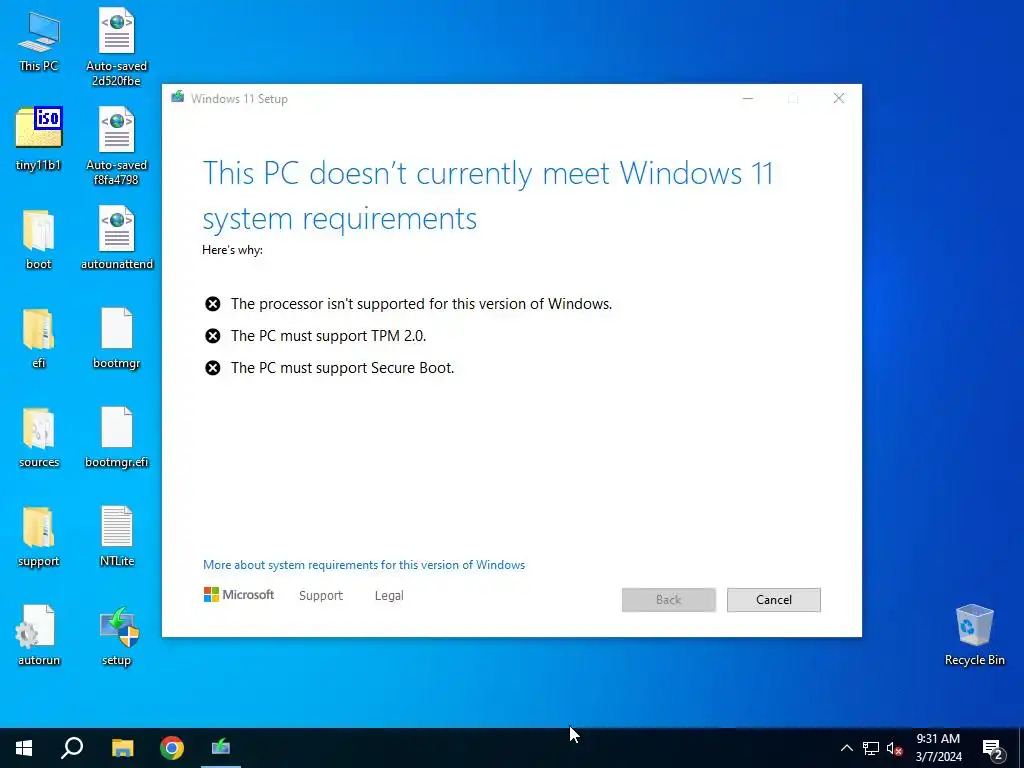1024x768 pixels.
Task: Select the efi folder on desktop
Action: click(39, 338)
